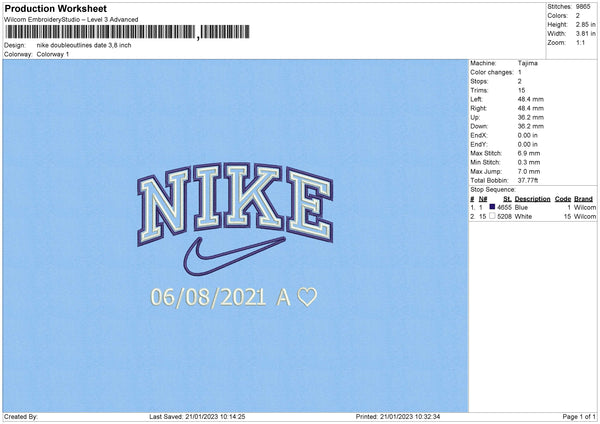Click the 'Colorway 1' value
600x424 pixels.
53,54
